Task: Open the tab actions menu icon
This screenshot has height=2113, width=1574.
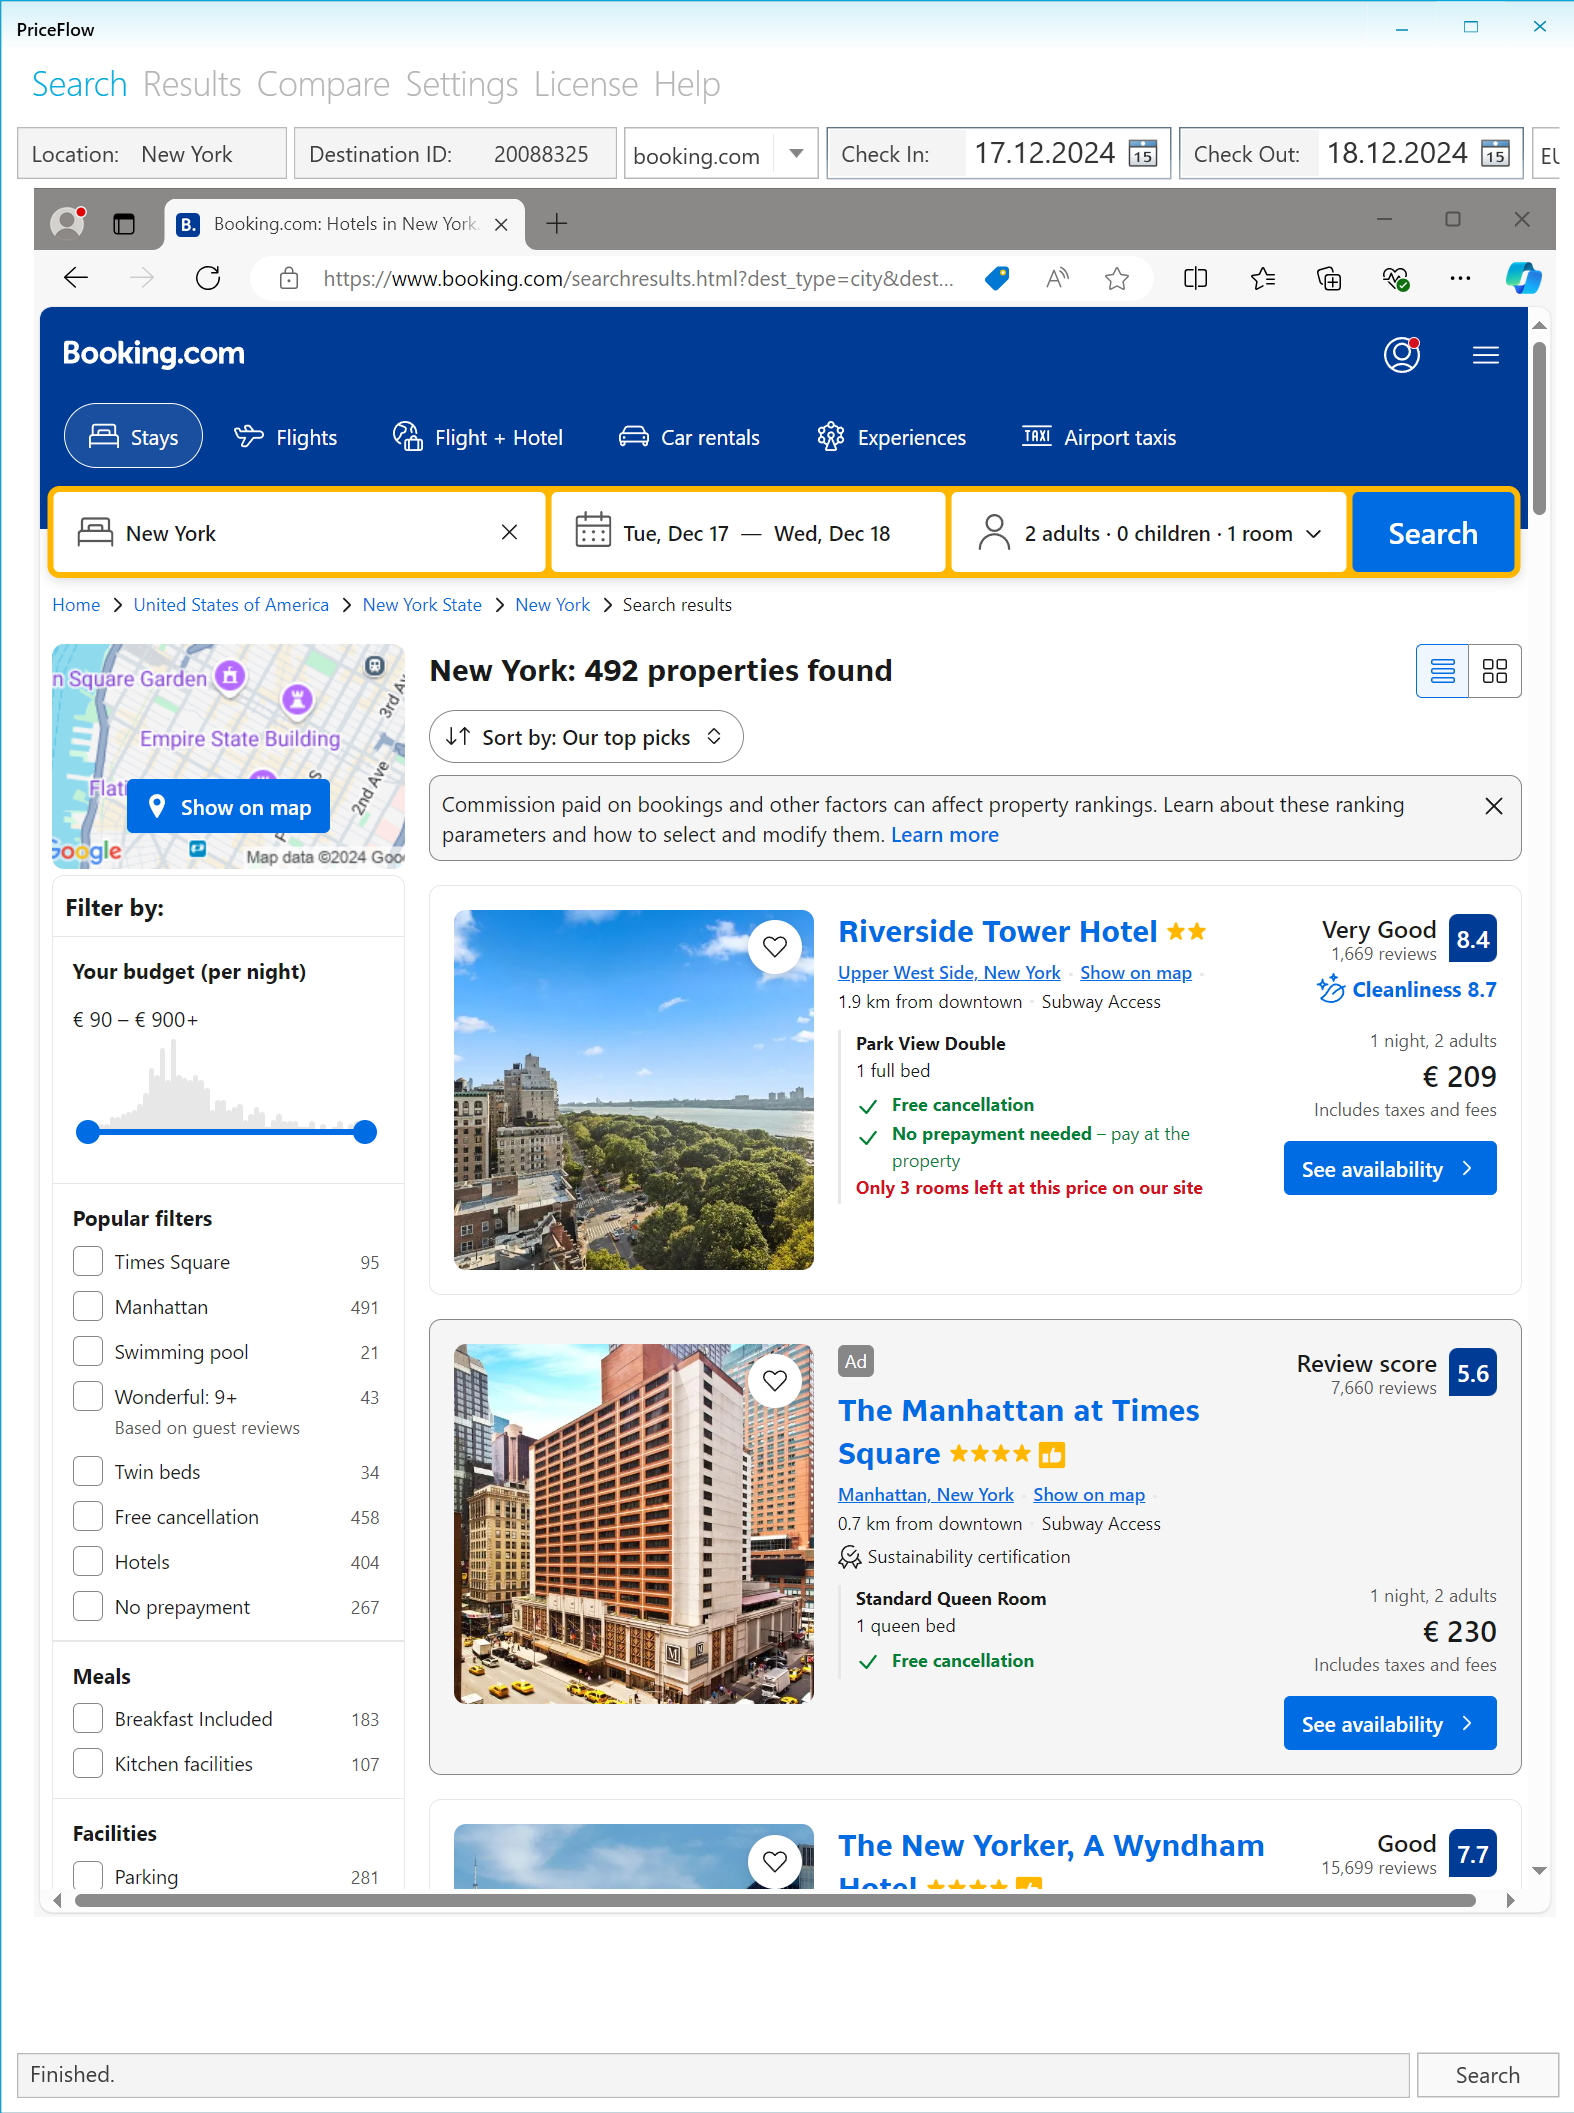Action: [x=124, y=223]
